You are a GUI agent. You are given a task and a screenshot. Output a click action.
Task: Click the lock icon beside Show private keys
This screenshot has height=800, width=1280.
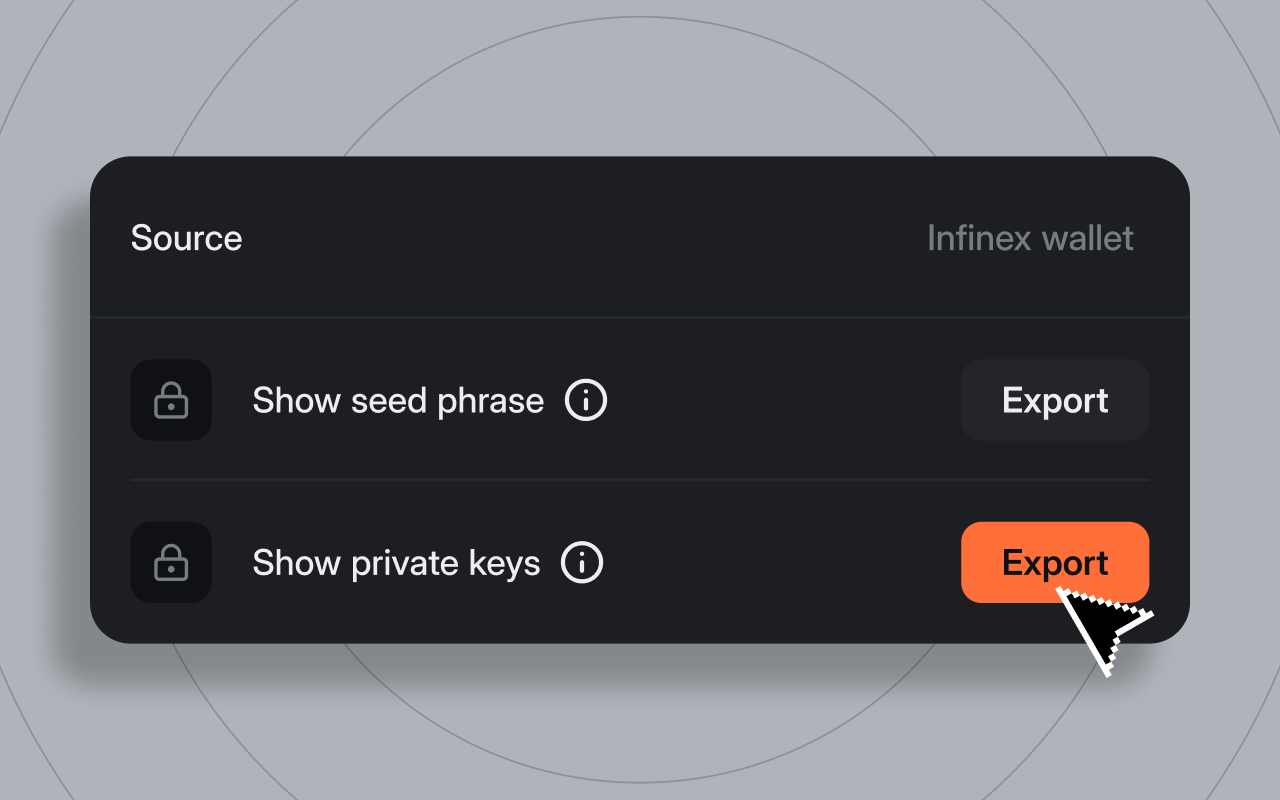coord(171,562)
